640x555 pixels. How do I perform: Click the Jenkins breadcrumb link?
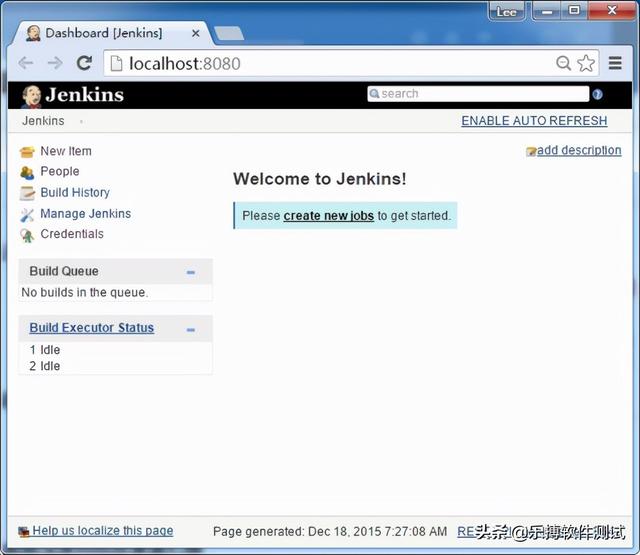43,121
